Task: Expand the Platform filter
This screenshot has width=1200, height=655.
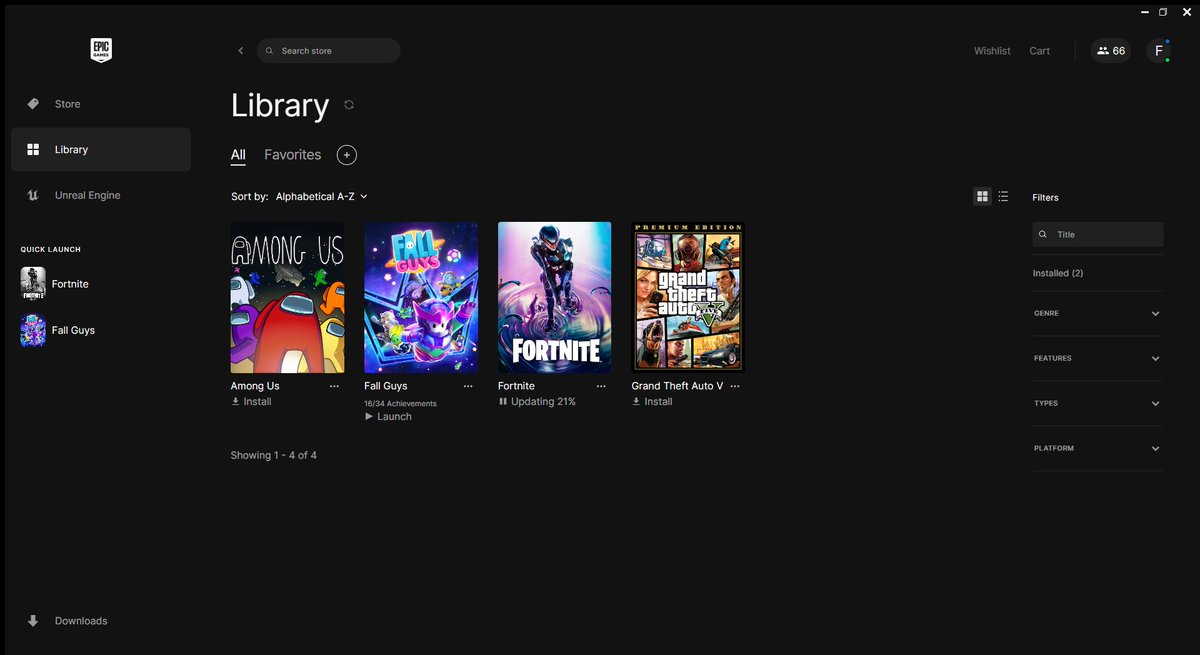Action: pos(1098,449)
